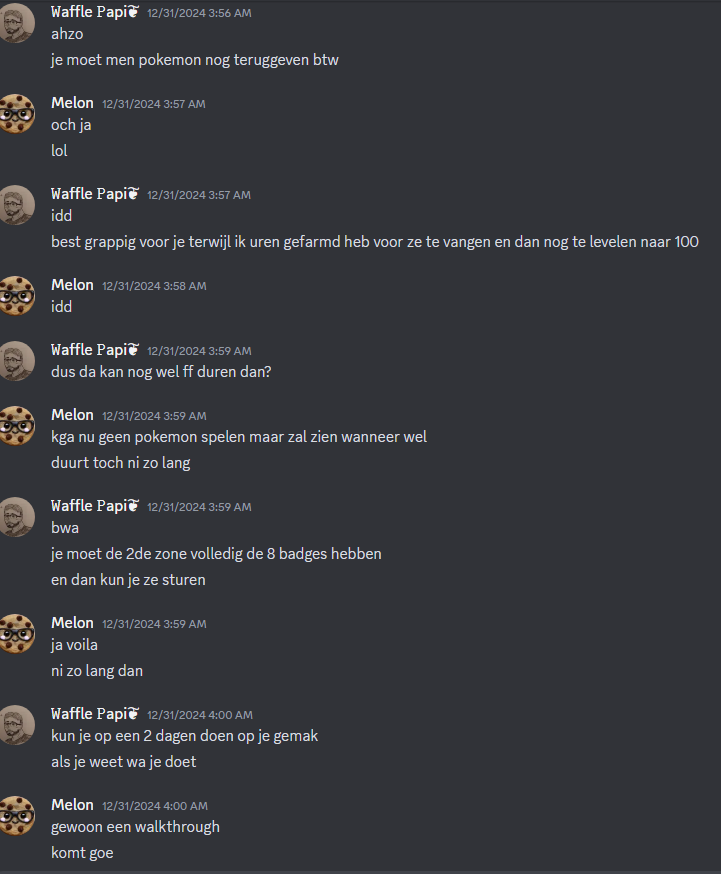This screenshot has height=874, width=721.
Task: Open the Melon username above "och ja"
Action: (72, 103)
